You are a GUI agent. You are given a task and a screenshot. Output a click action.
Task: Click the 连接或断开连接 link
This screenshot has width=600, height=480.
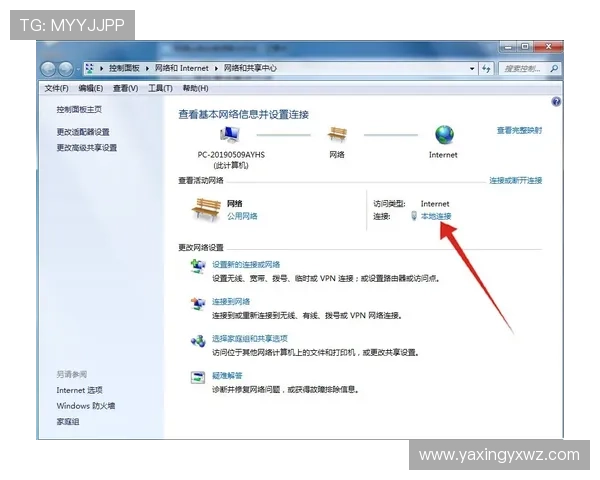point(515,180)
